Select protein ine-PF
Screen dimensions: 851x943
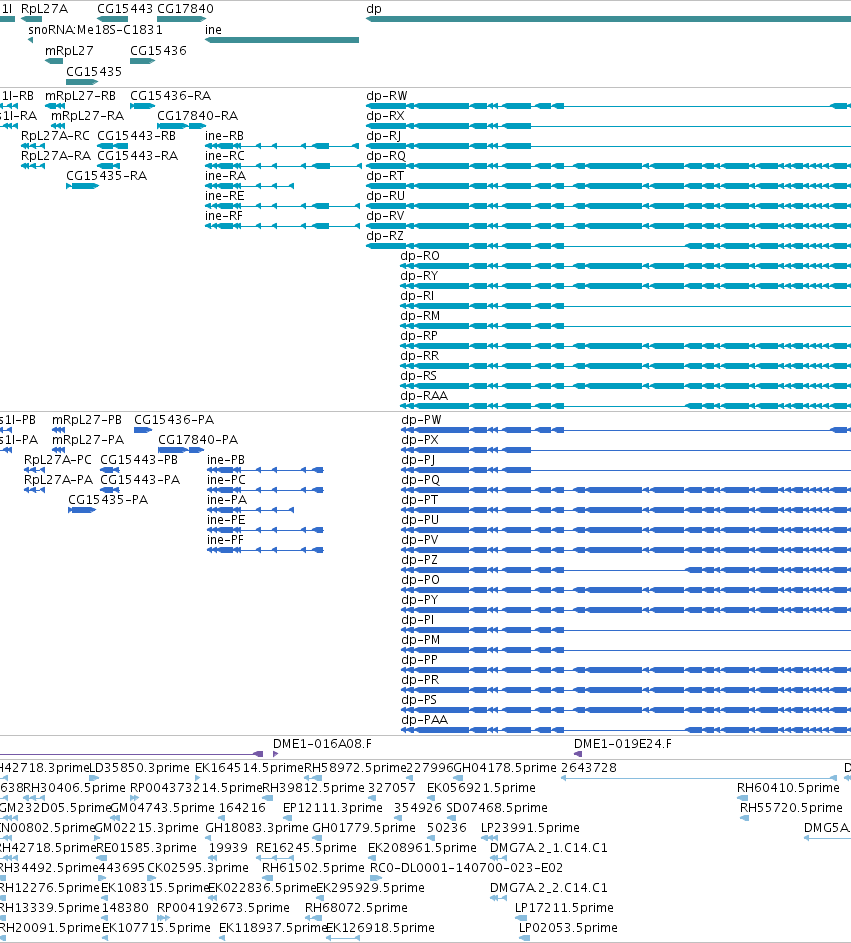(x=226, y=539)
